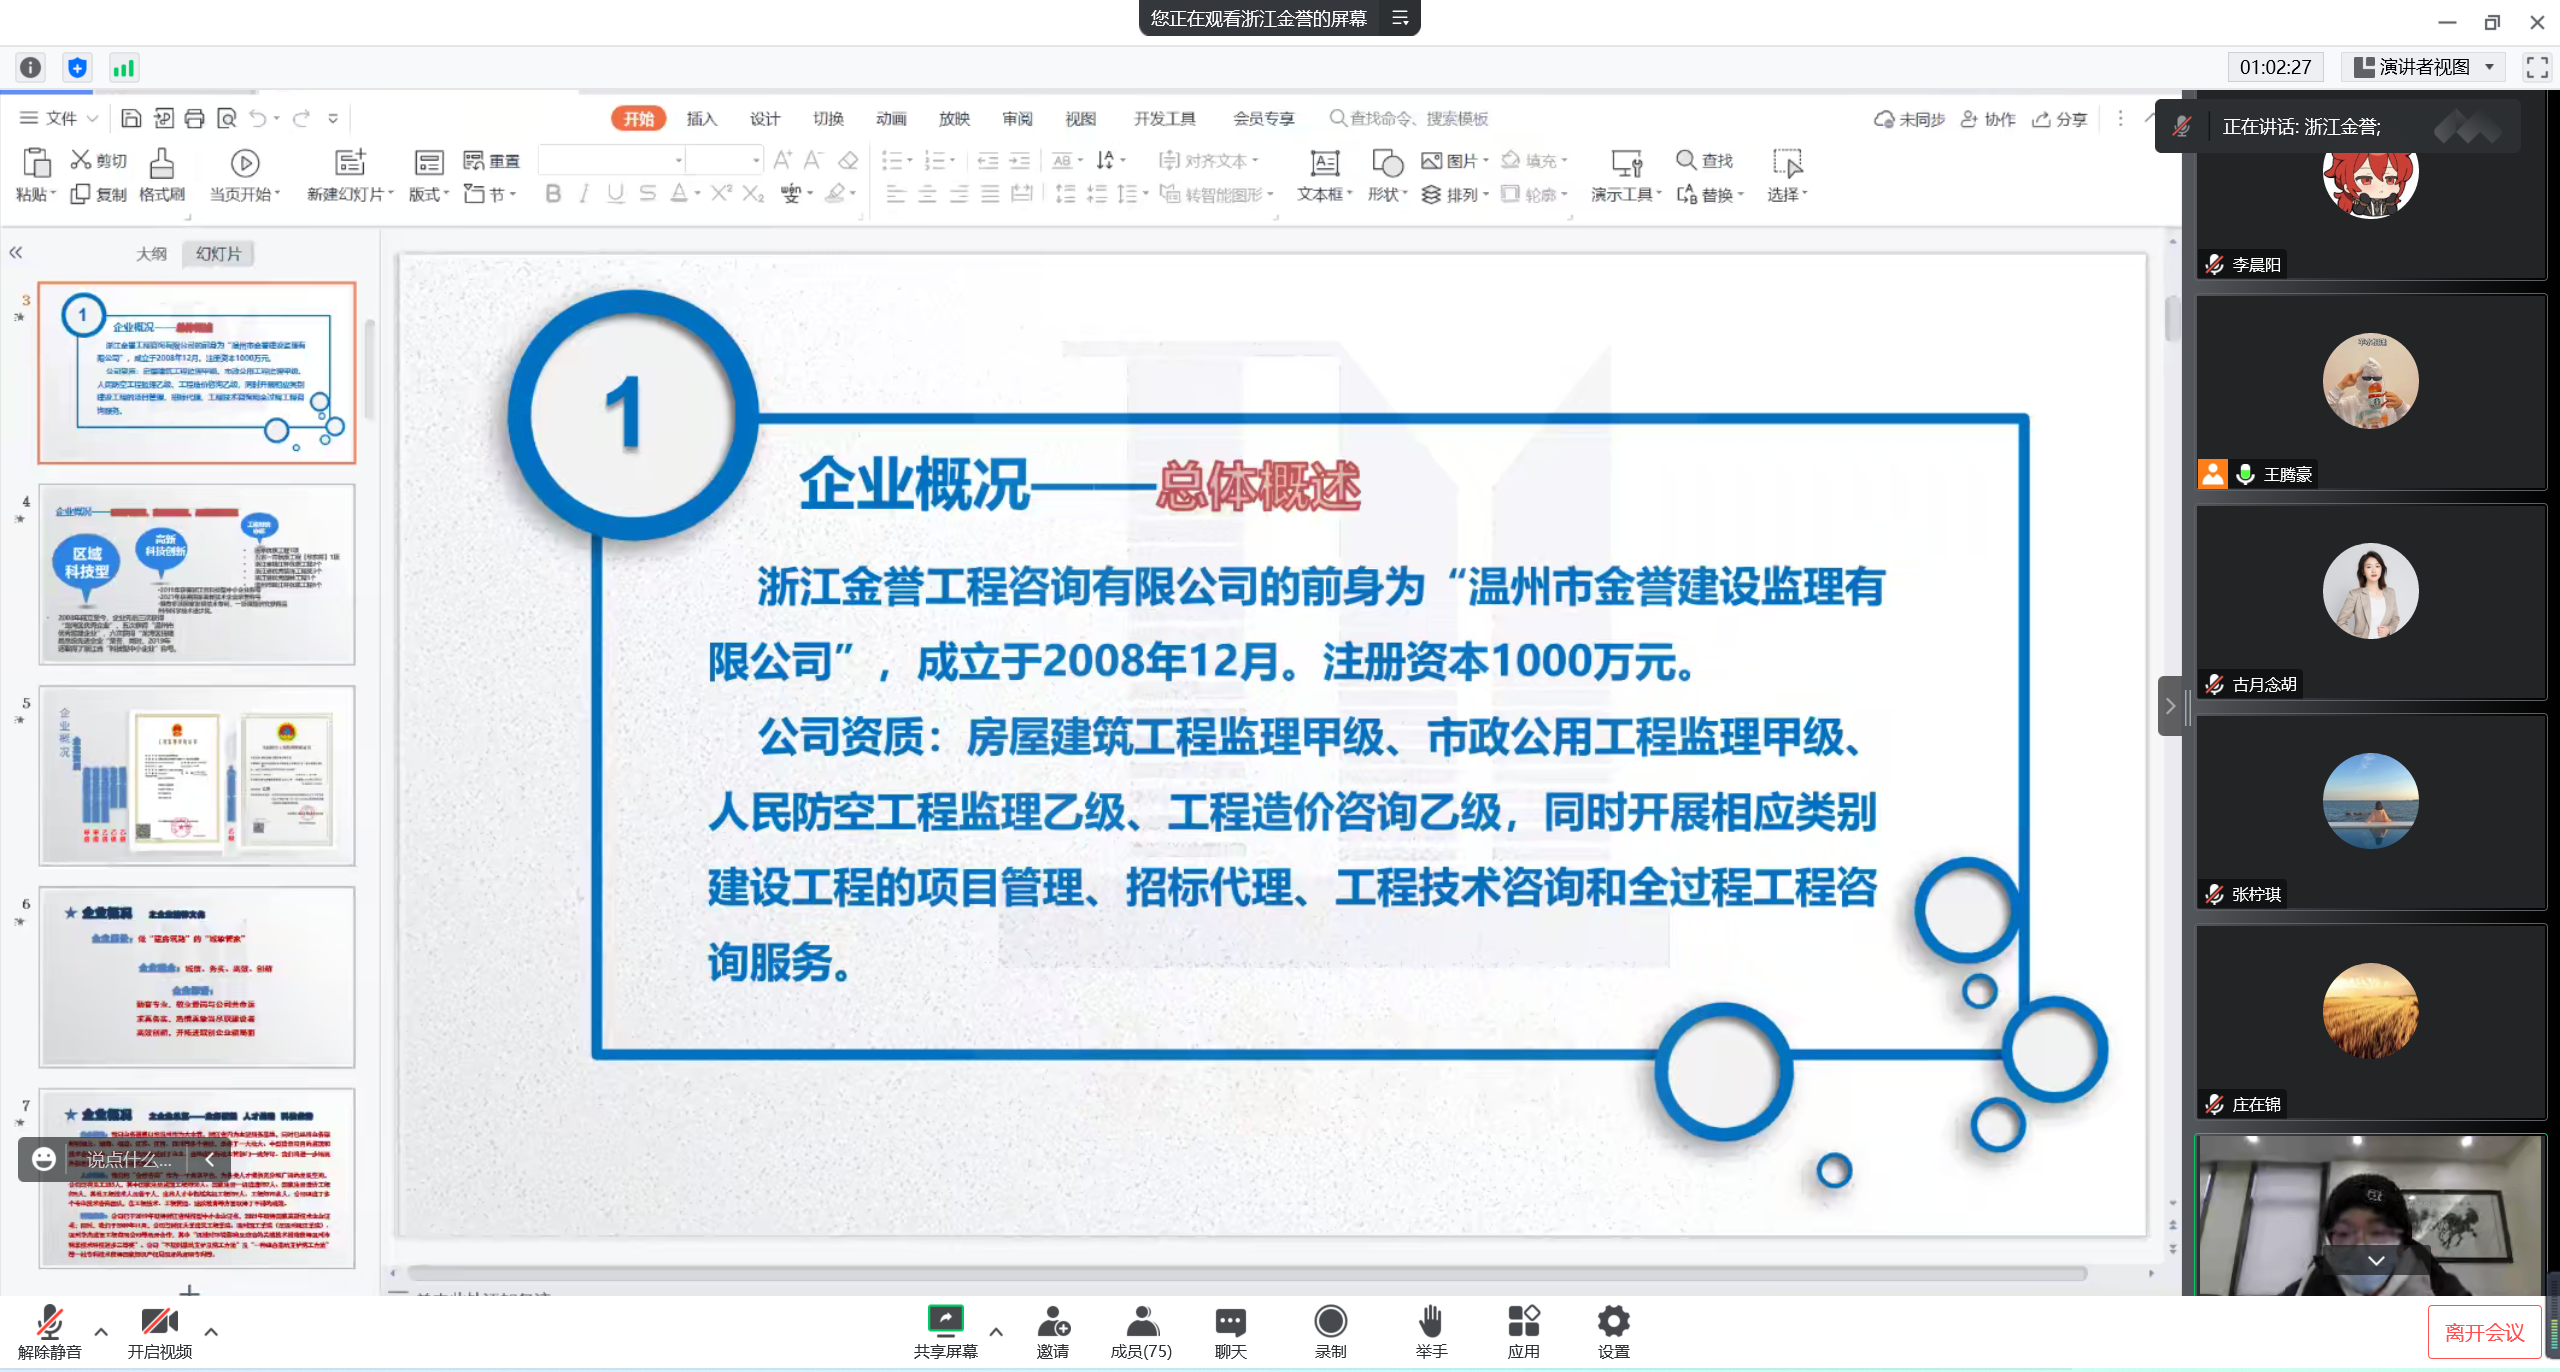Image resolution: width=2560 pixels, height=1372 pixels.
Task: Insert a Text Box (文本框)
Action: click(x=1325, y=174)
